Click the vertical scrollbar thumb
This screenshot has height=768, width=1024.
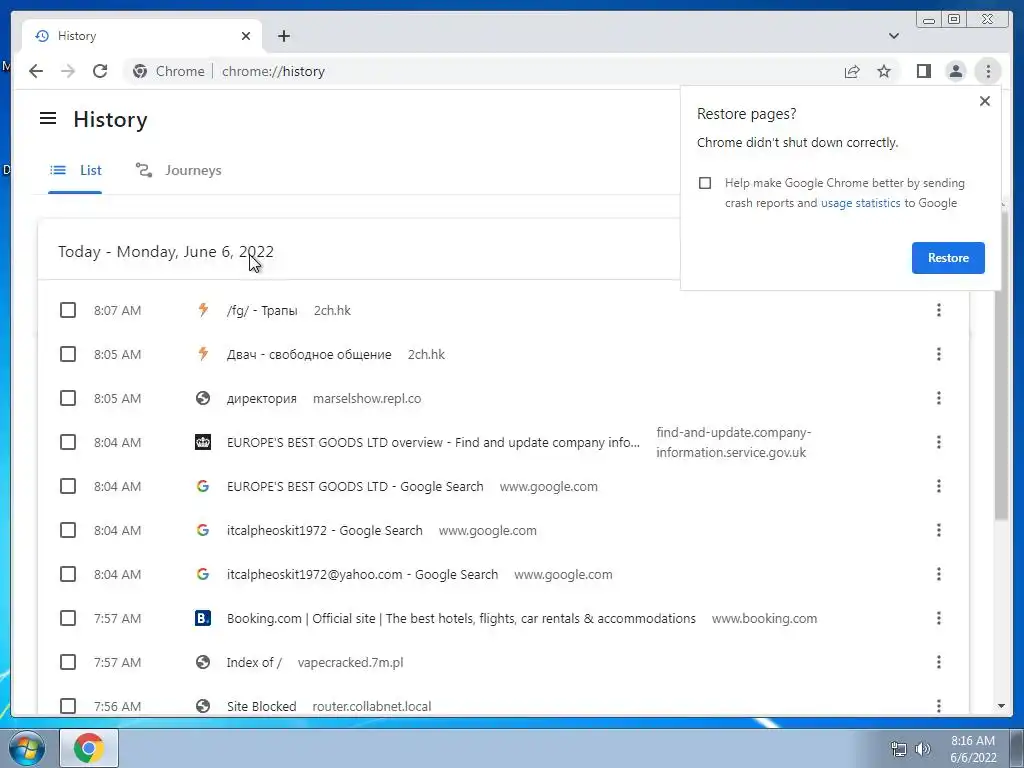[x=1001, y=366]
